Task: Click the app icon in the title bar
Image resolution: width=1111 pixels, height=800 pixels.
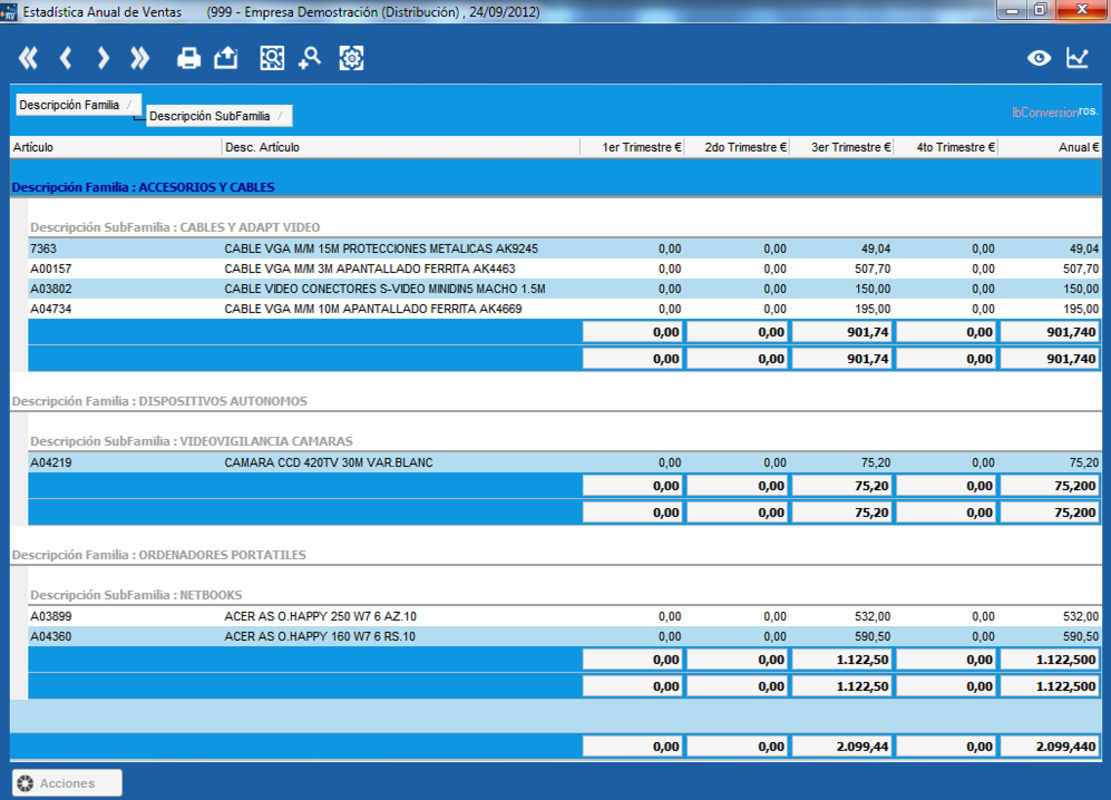Action: (9, 12)
